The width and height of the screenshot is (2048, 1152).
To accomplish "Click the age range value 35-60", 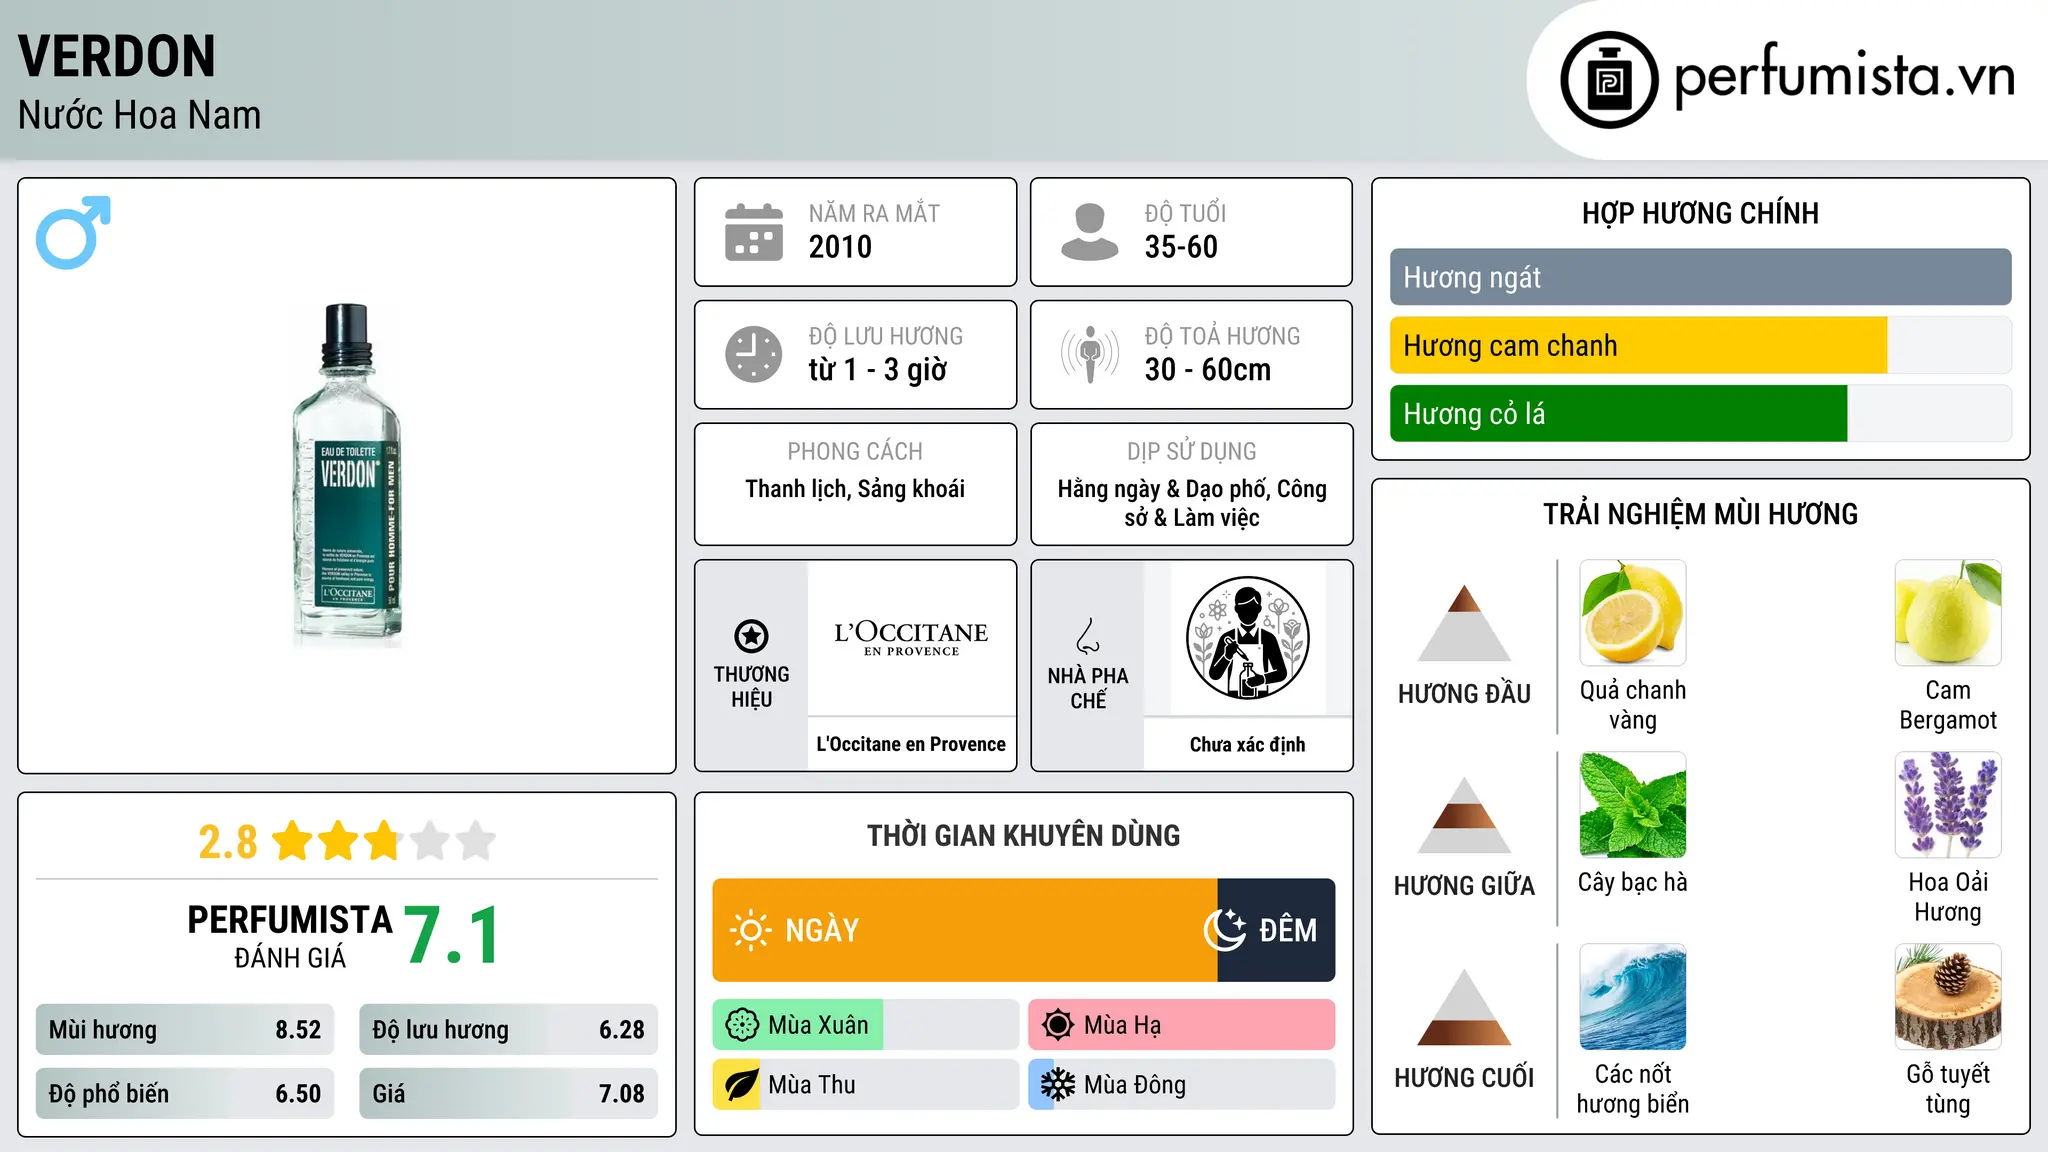I will coord(1181,247).
